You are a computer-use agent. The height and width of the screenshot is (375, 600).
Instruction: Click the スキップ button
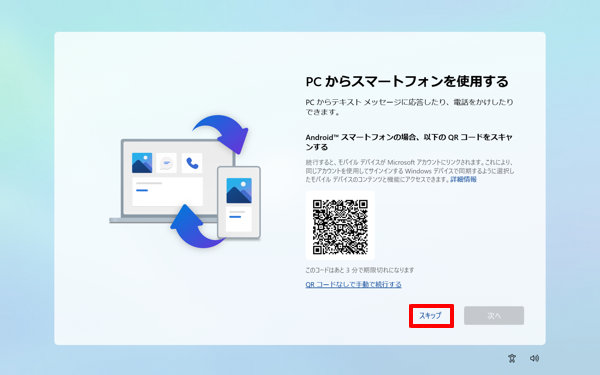click(x=431, y=316)
